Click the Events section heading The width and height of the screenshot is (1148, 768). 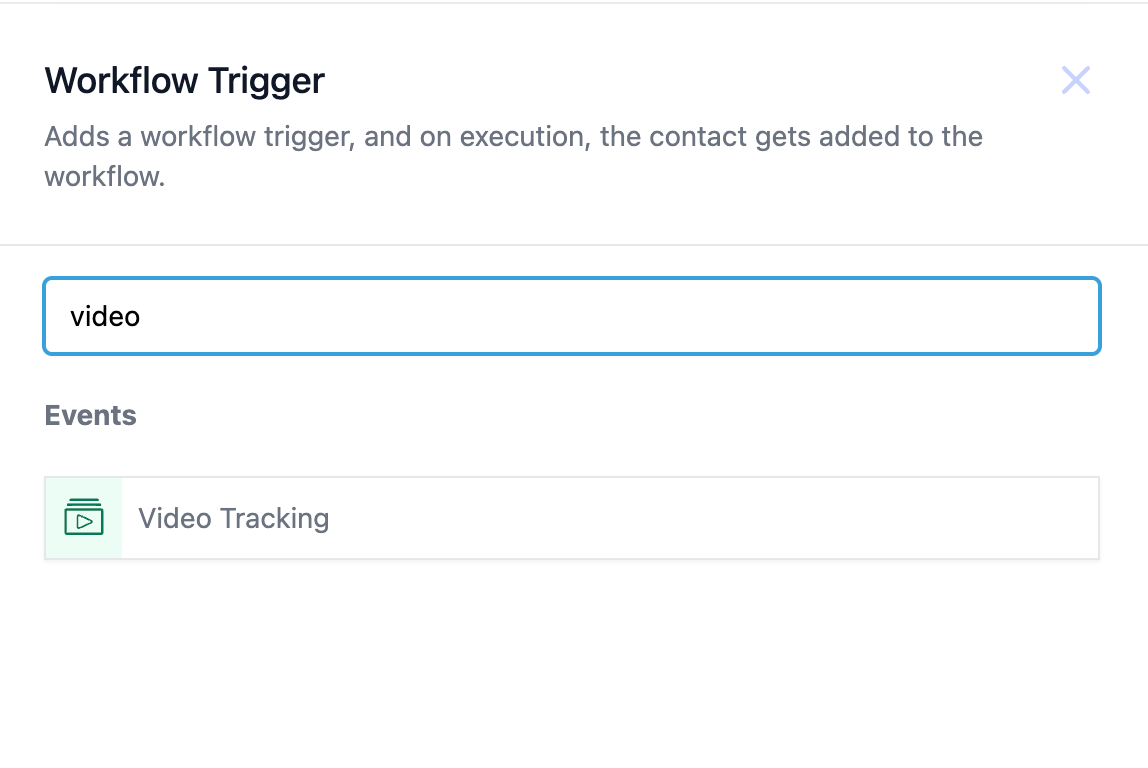click(90, 415)
